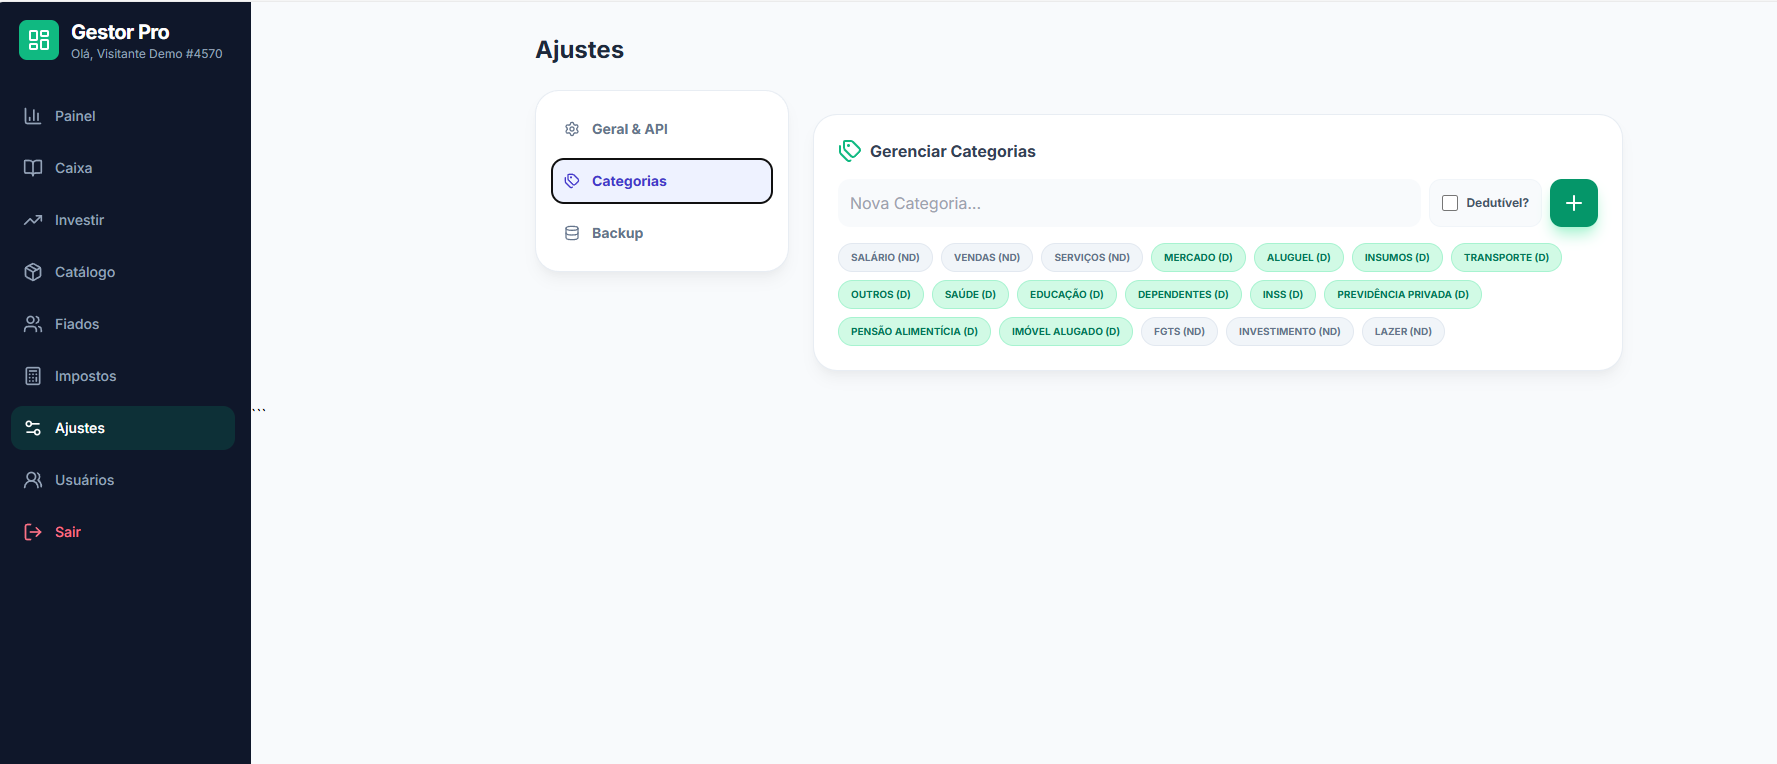The image size is (1777, 764).
Task: Click the SALÁRIO (ND) category tag
Action: tap(885, 258)
